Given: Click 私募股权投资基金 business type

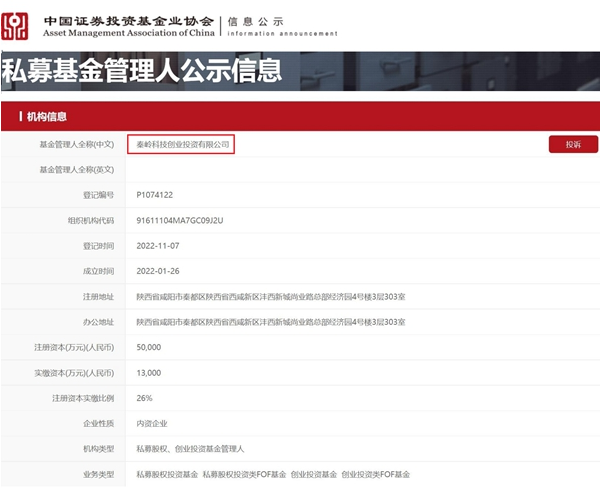Looking at the screenshot, I should tap(167, 474).
